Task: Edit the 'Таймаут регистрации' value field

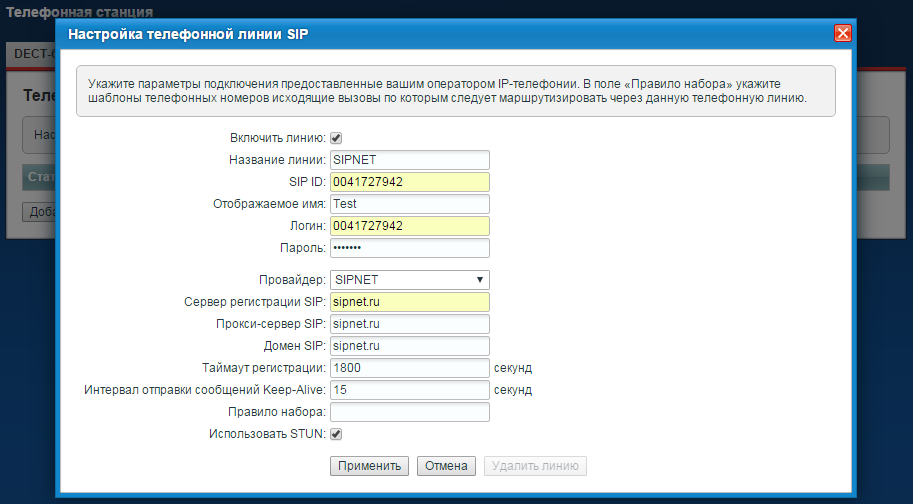Action: pyautogui.click(x=409, y=368)
